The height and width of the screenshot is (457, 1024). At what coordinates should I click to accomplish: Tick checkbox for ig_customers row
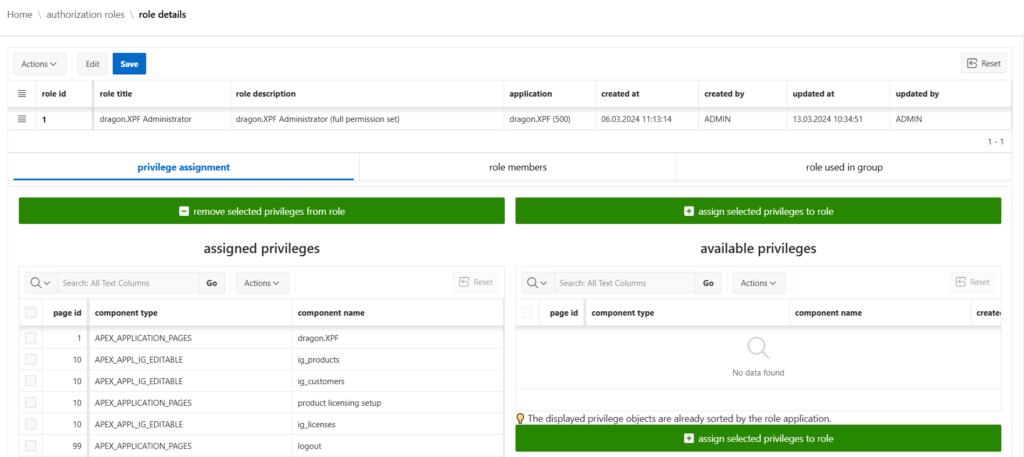31,381
